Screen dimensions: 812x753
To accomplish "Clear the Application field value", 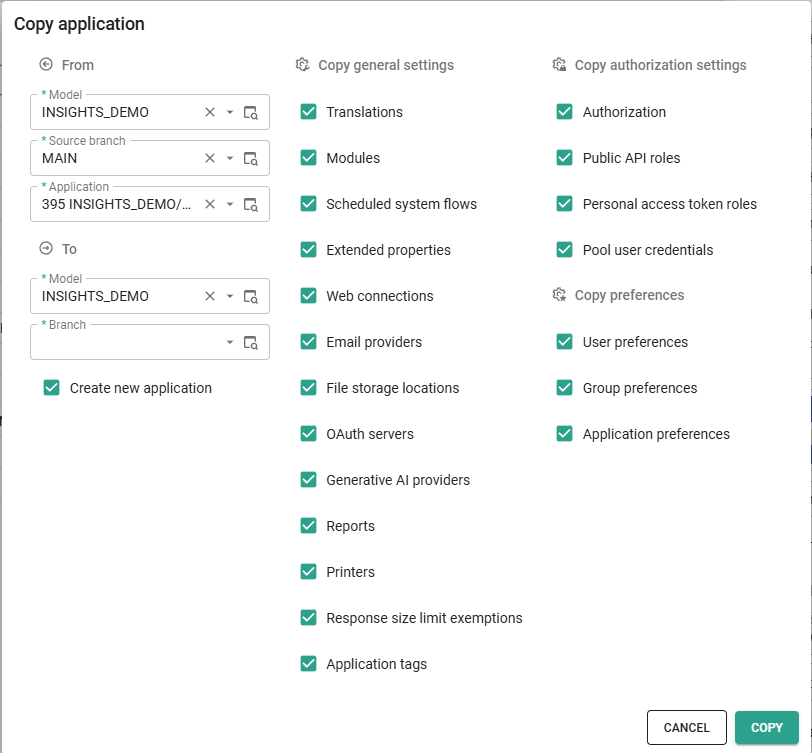I will (x=210, y=204).
